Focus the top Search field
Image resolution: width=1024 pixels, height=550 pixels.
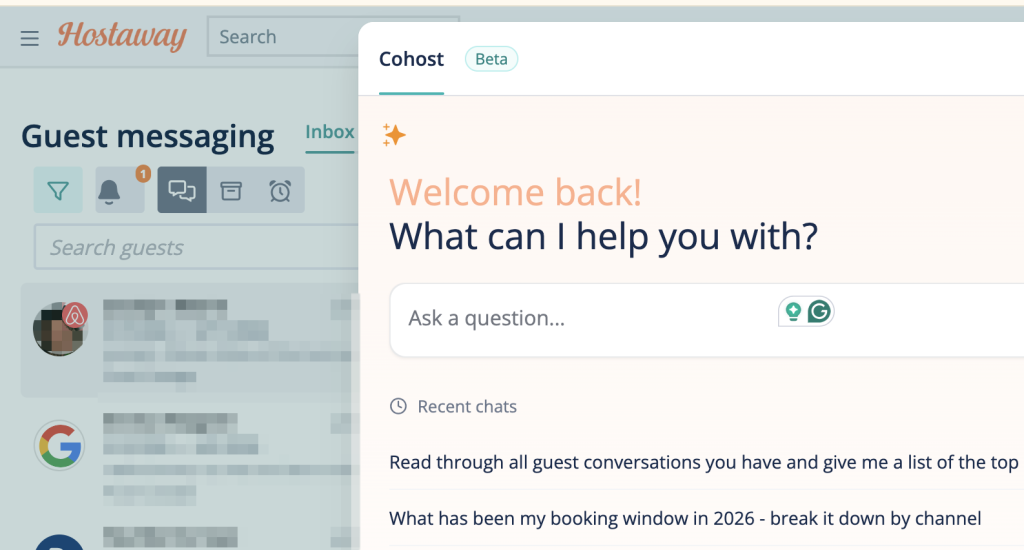(x=283, y=37)
